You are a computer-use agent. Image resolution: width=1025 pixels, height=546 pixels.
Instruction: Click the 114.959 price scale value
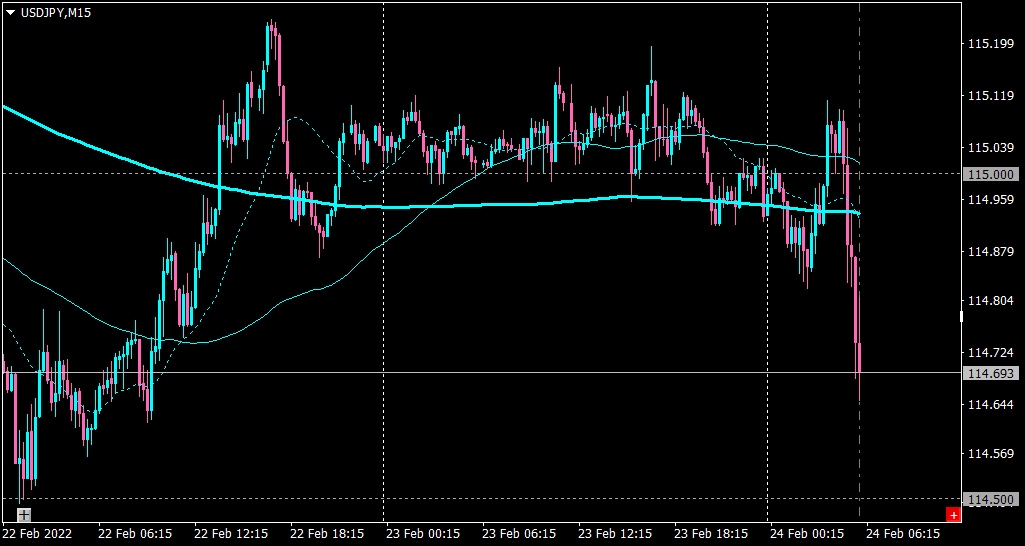tap(990, 199)
